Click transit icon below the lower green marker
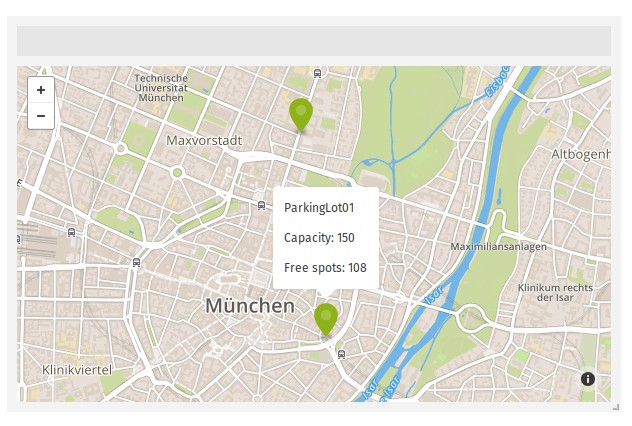Image resolution: width=632 pixels, height=426 pixels. point(342,354)
